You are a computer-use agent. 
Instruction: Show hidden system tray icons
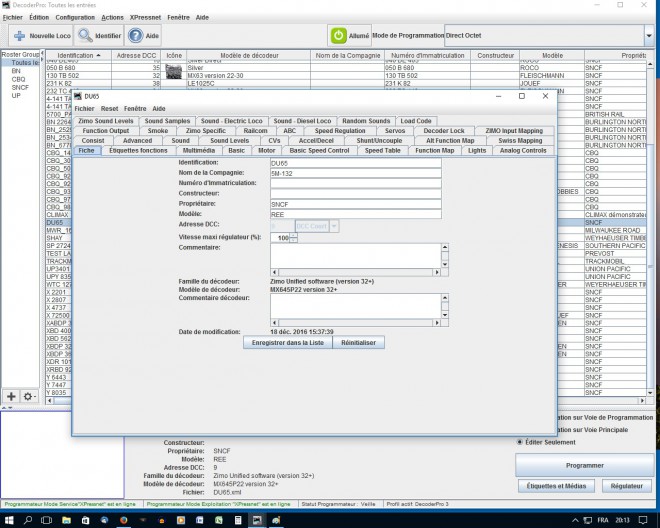(575, 520)
